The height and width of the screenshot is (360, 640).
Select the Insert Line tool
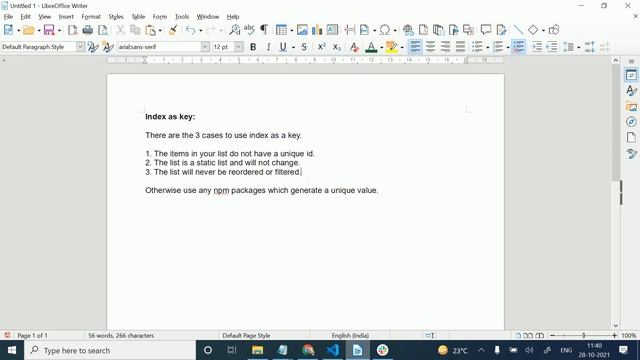[x=518, y=30]
